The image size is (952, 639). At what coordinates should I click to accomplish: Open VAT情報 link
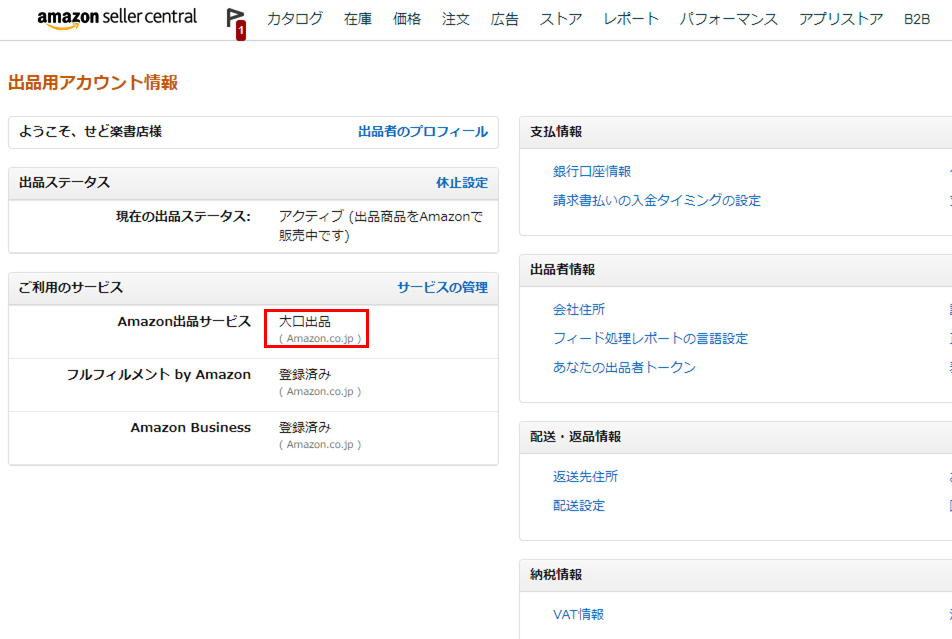(x=578, y=614)
